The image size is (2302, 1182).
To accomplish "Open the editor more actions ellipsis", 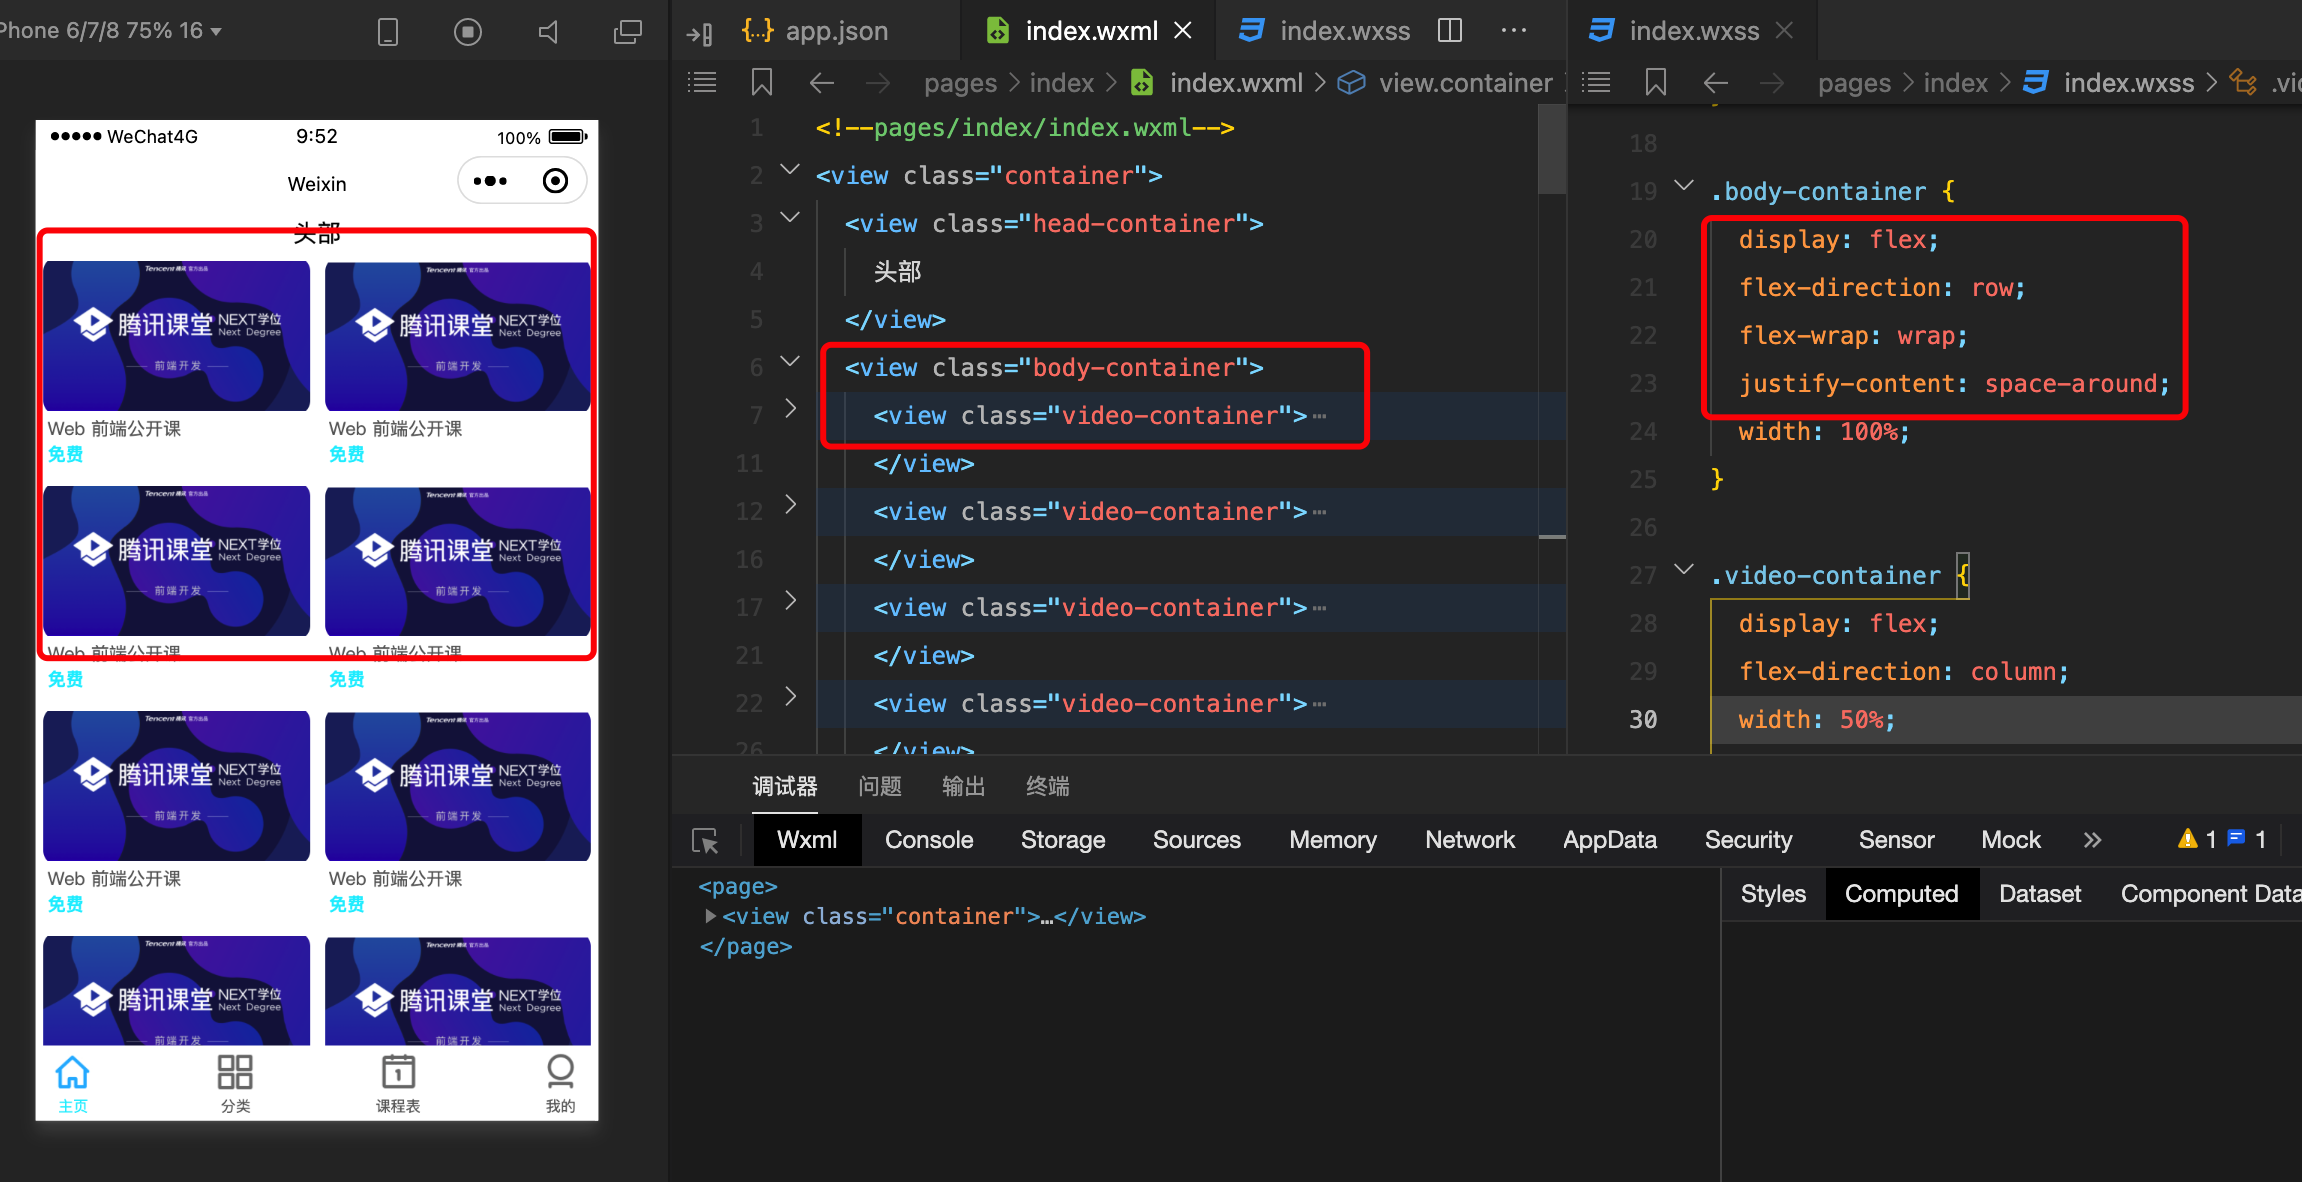I will 1514,31.
